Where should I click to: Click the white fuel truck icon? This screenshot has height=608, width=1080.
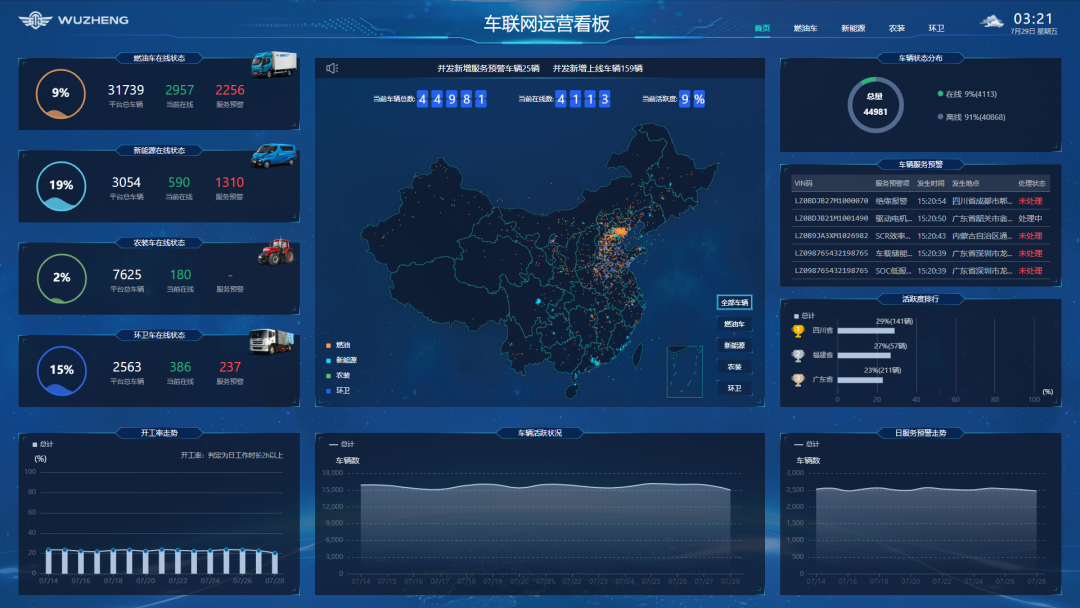pyautogui.click(x=273, y=65)
